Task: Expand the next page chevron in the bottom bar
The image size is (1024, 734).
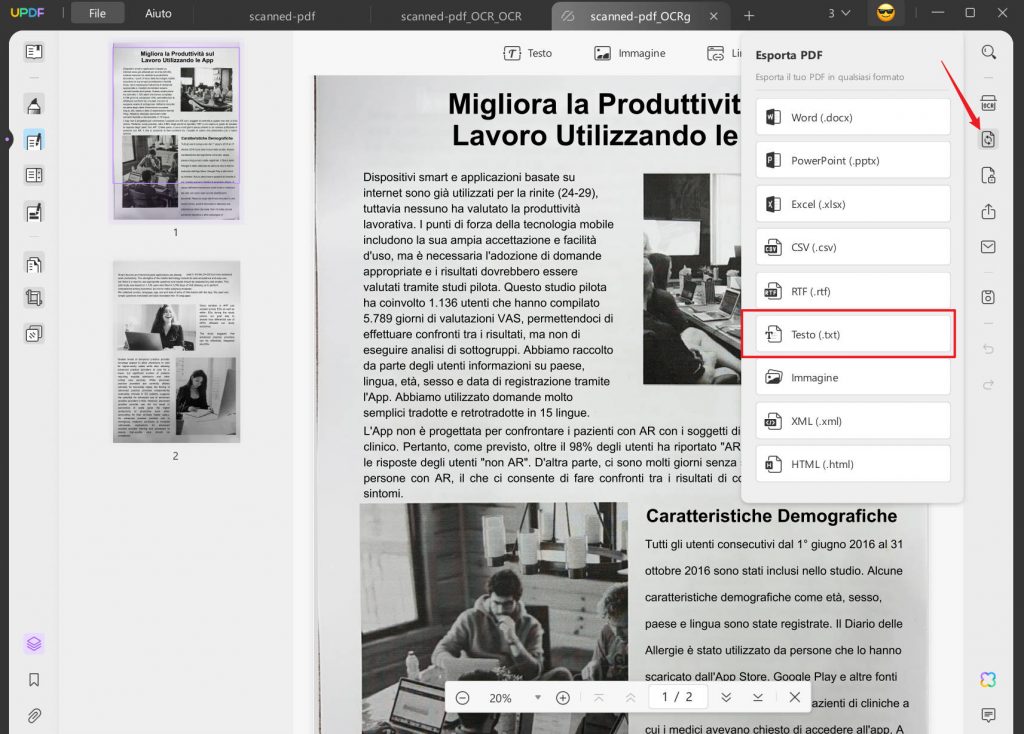Action: point(725,696)
